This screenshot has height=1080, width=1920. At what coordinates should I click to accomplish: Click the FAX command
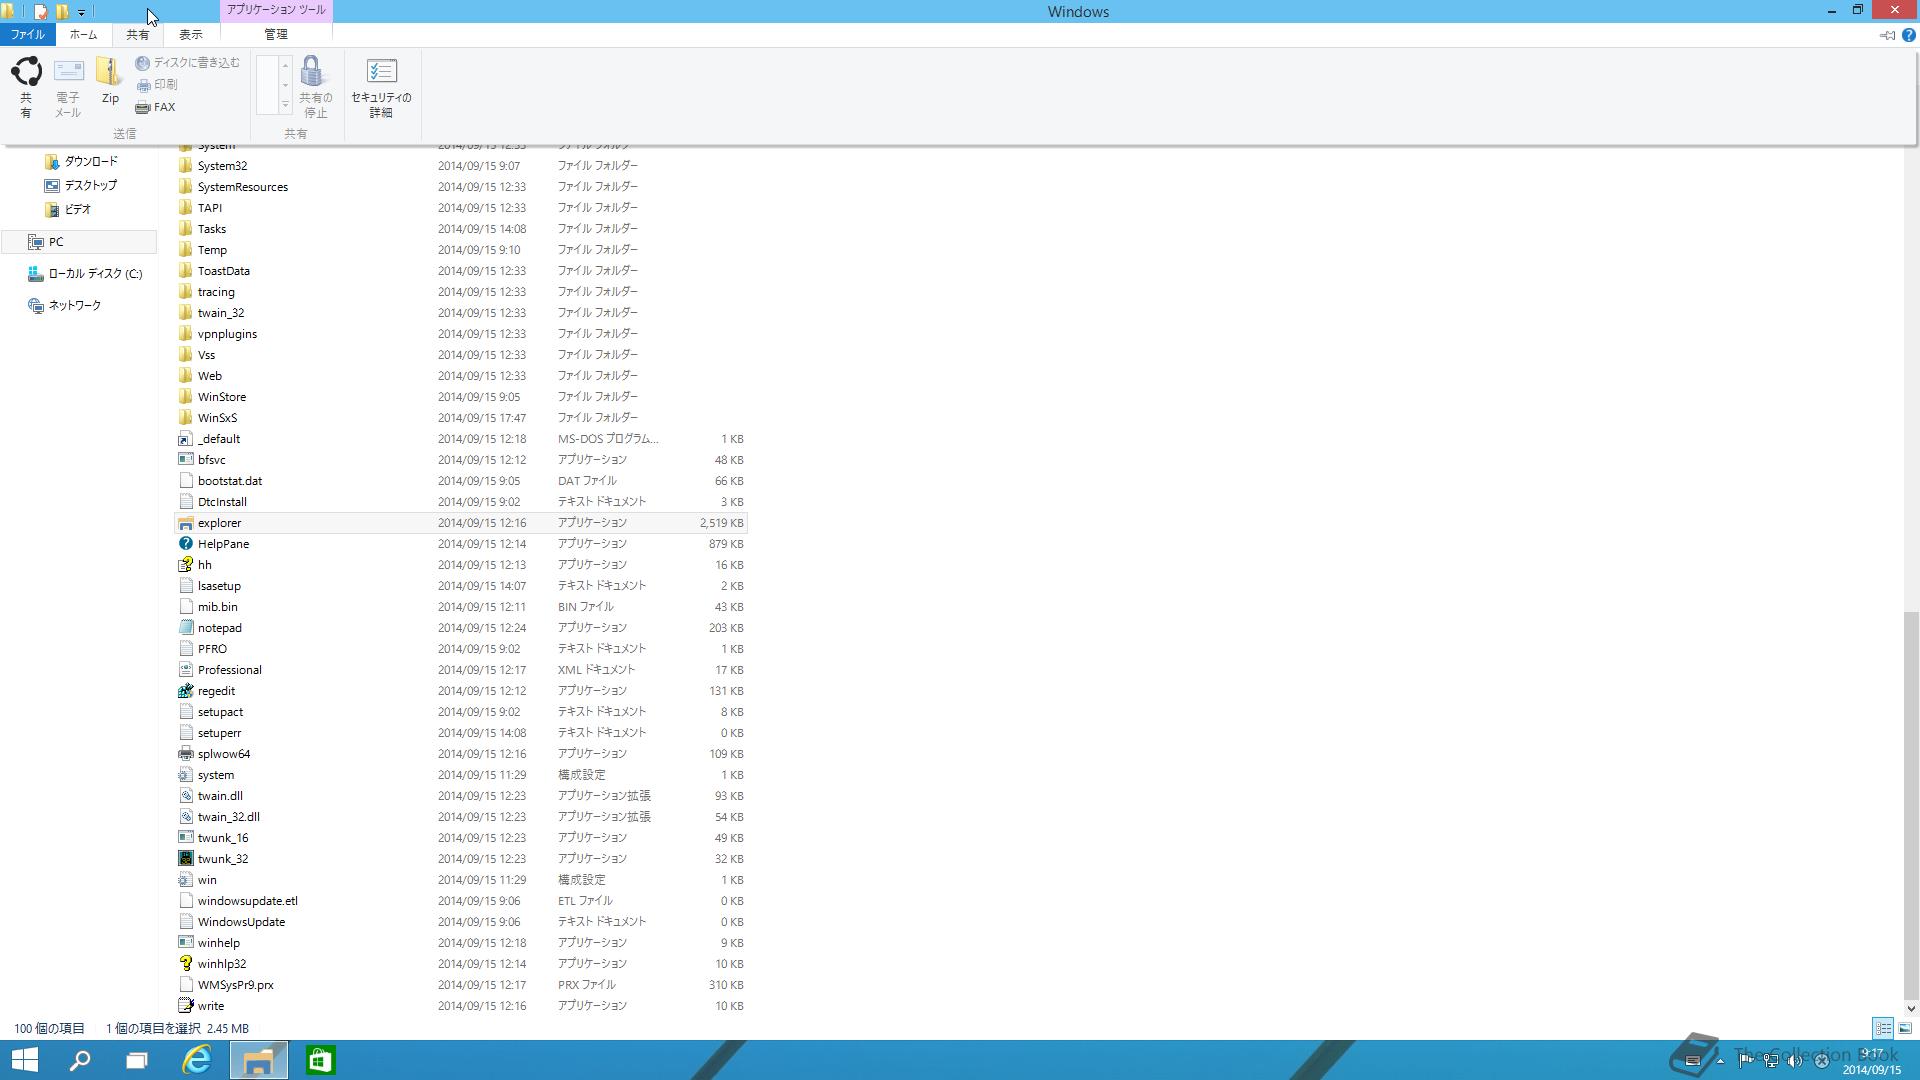coord(156,107)
